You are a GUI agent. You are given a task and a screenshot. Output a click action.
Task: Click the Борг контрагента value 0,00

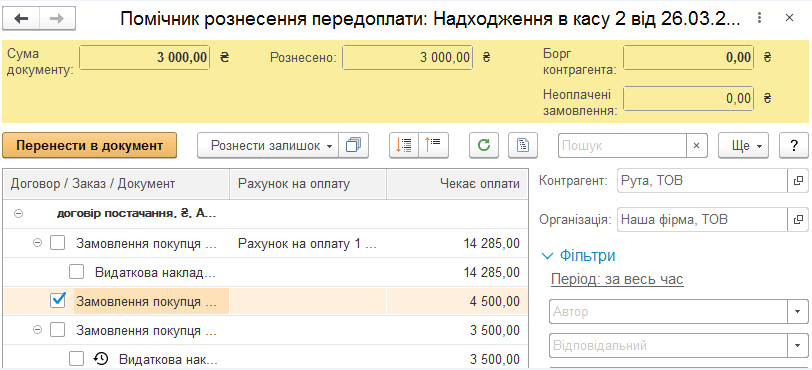click(688, 57)
